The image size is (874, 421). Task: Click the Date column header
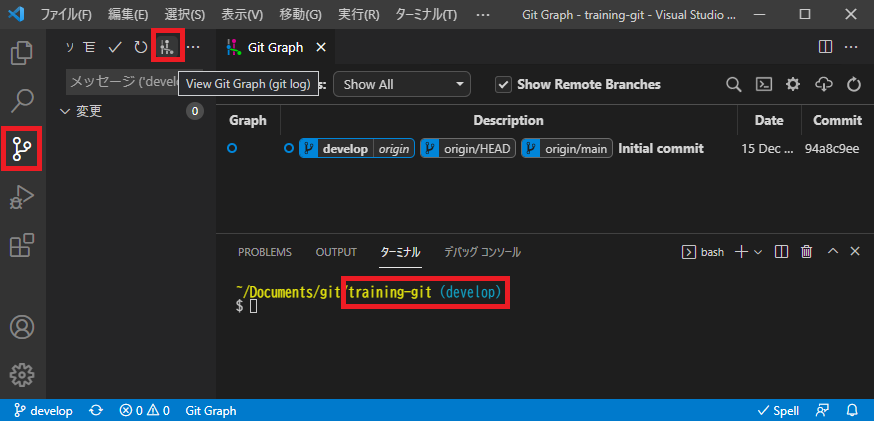click(769, 120)
